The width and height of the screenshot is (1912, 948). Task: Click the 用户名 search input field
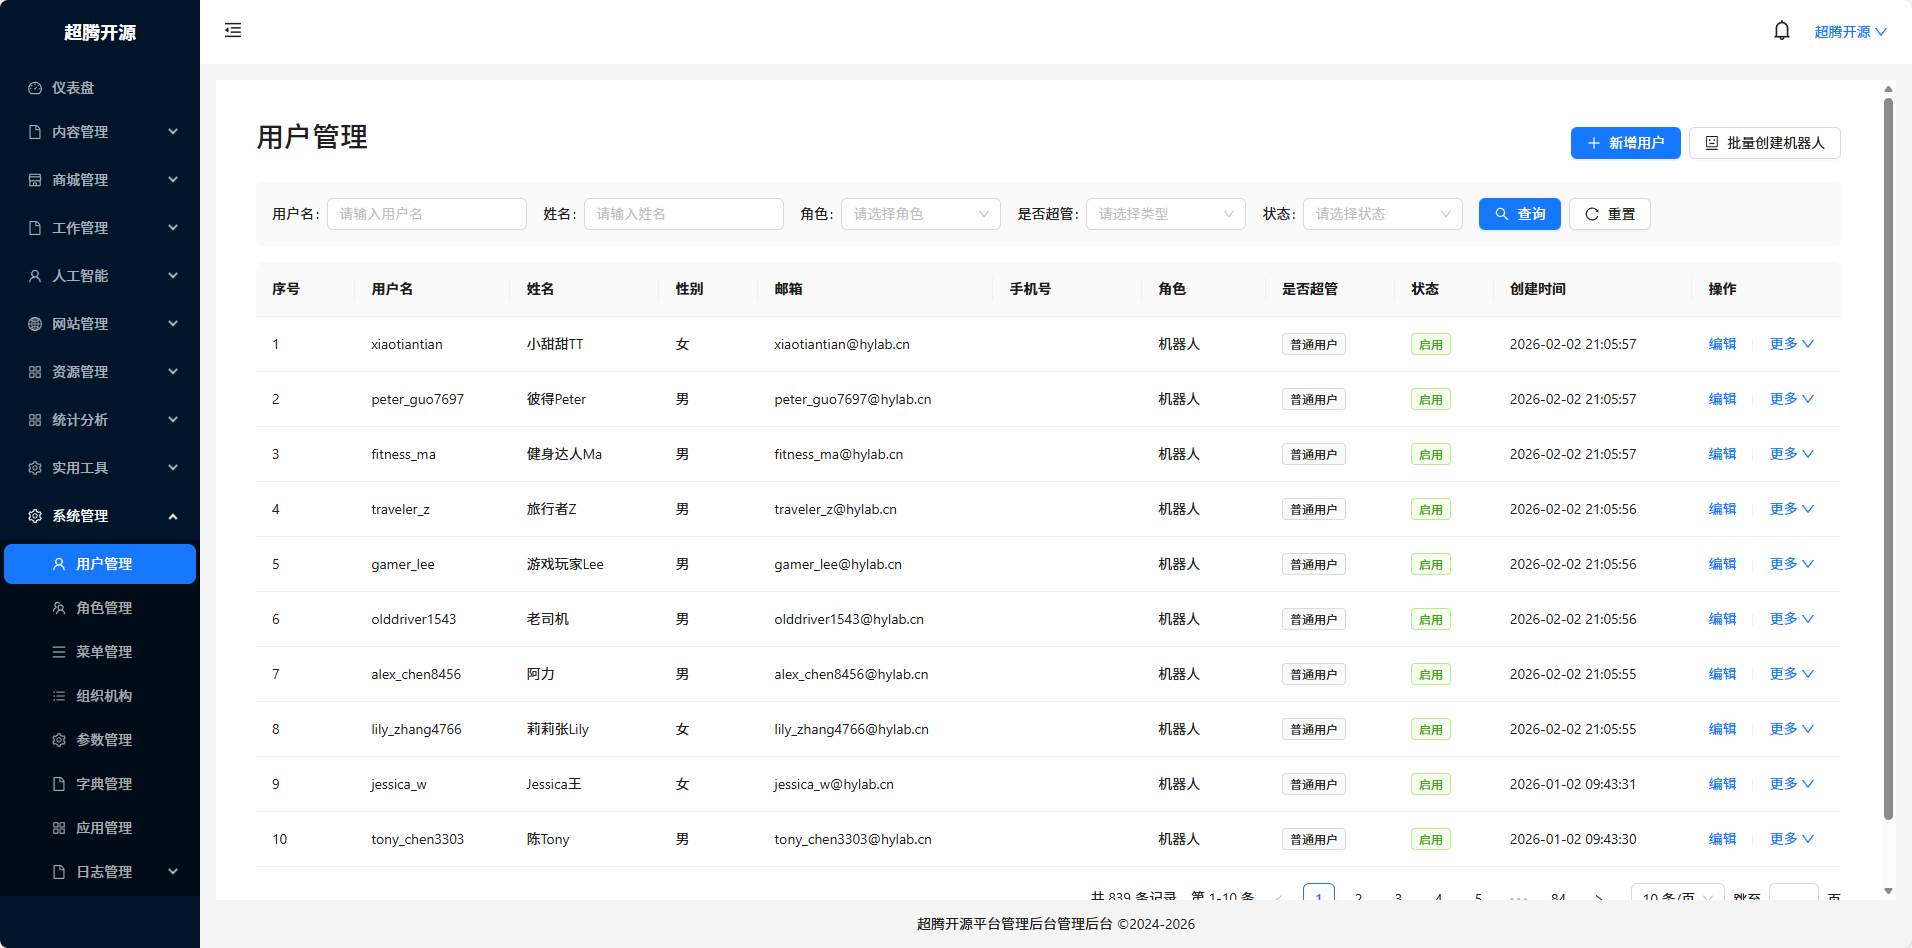[426, 213]
